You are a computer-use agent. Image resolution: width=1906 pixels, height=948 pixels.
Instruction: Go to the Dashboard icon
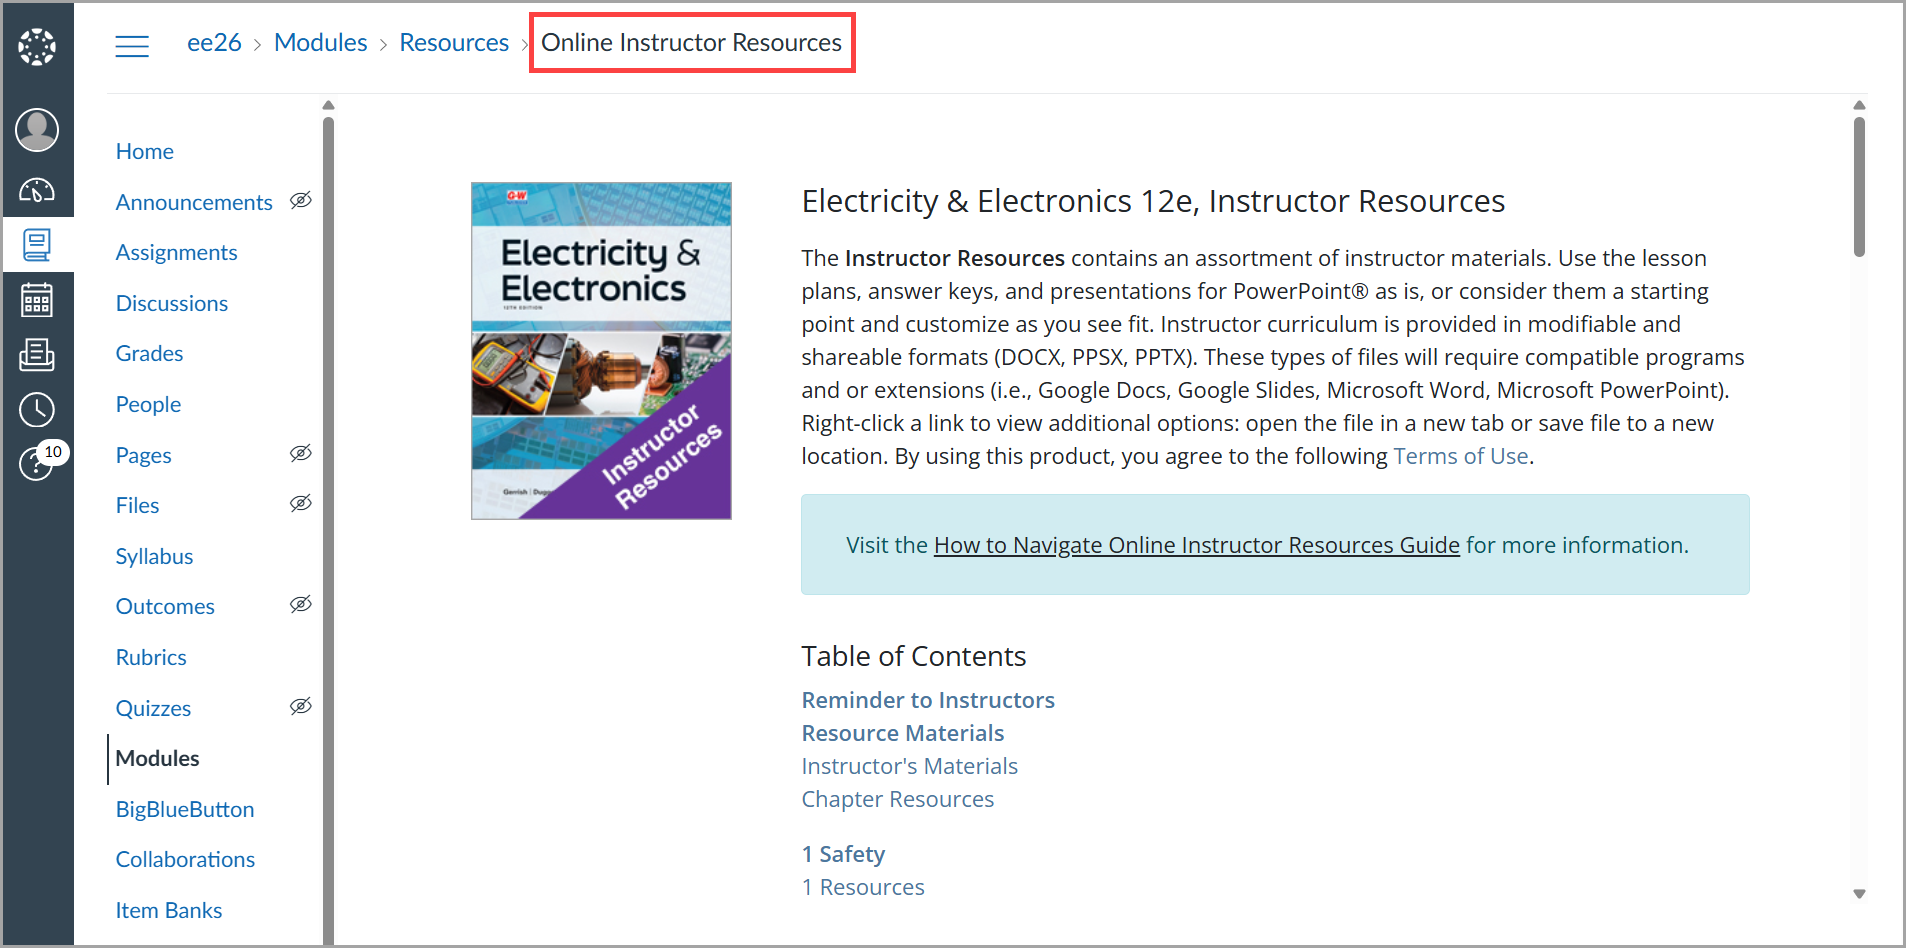(37, 189)
